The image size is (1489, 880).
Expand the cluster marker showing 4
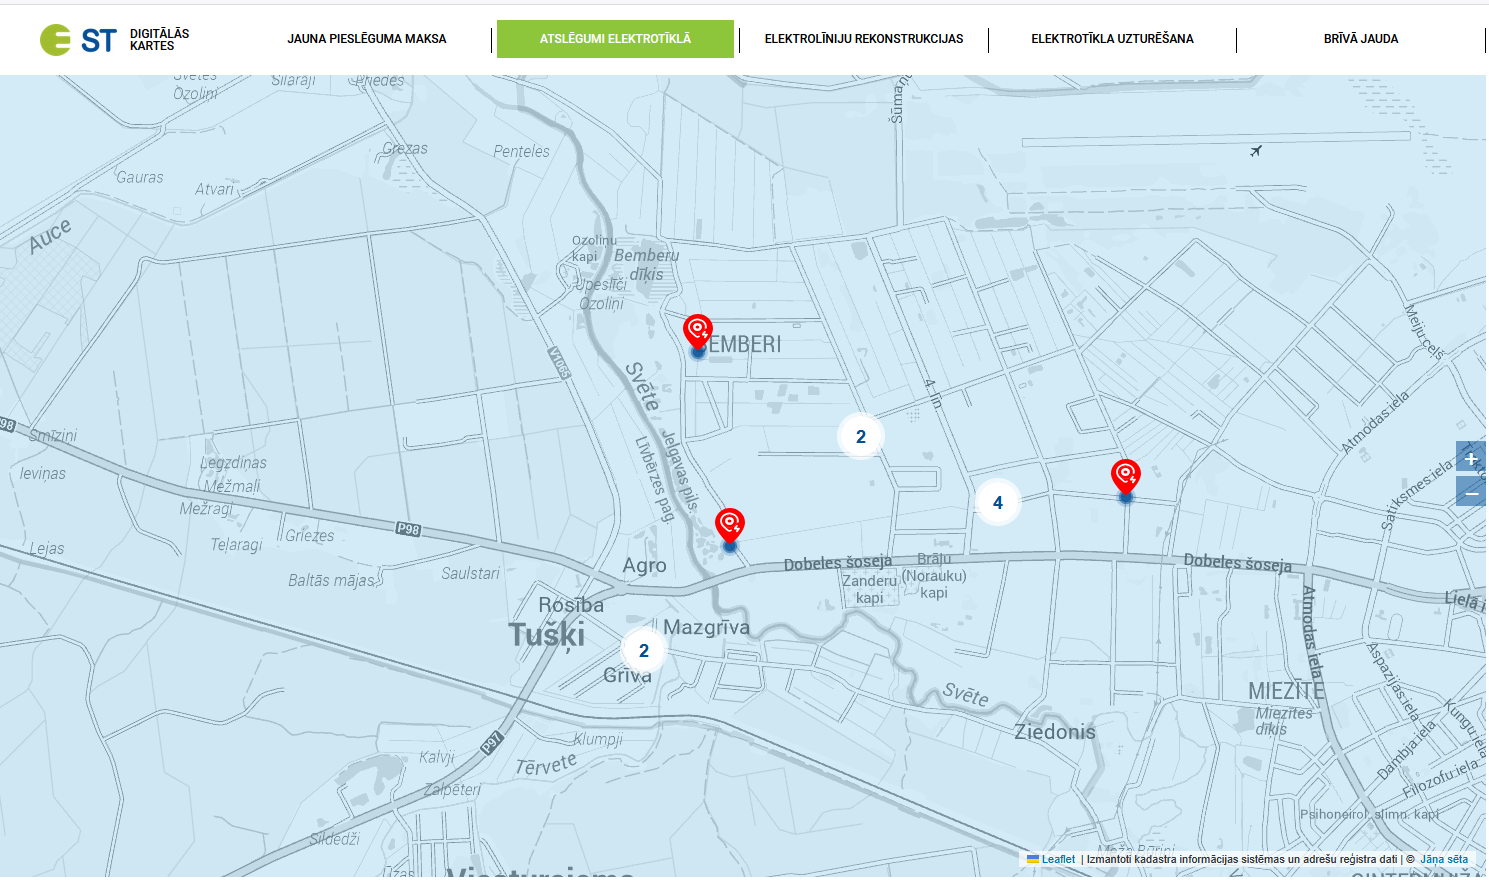click(997, 503)
